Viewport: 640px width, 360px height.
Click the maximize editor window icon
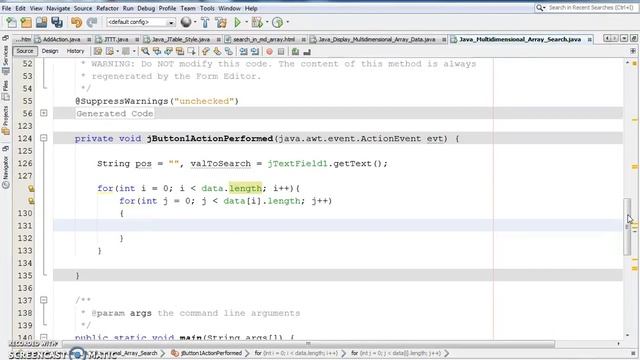point(633,38)
